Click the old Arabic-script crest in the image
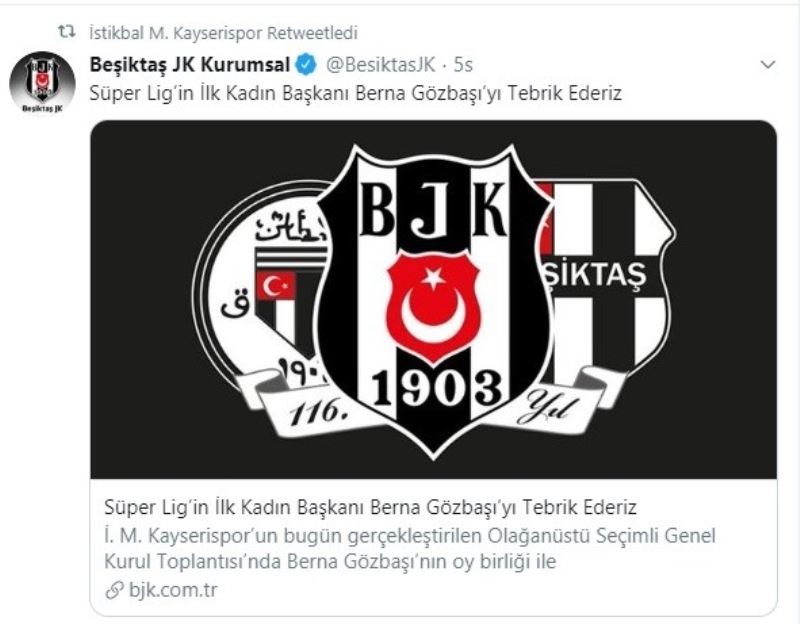The image size is (800, 624). tap(260, 286)
